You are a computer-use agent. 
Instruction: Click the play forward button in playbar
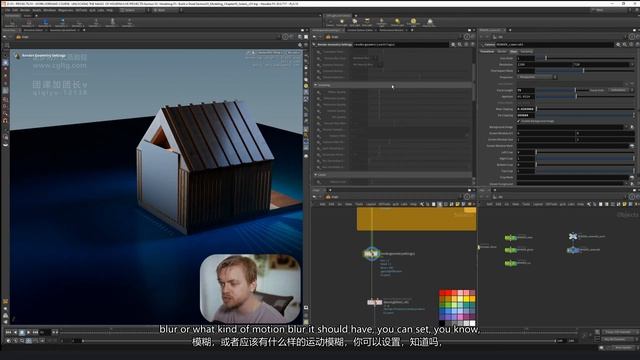pyautogui.click(x=29, y=332)
